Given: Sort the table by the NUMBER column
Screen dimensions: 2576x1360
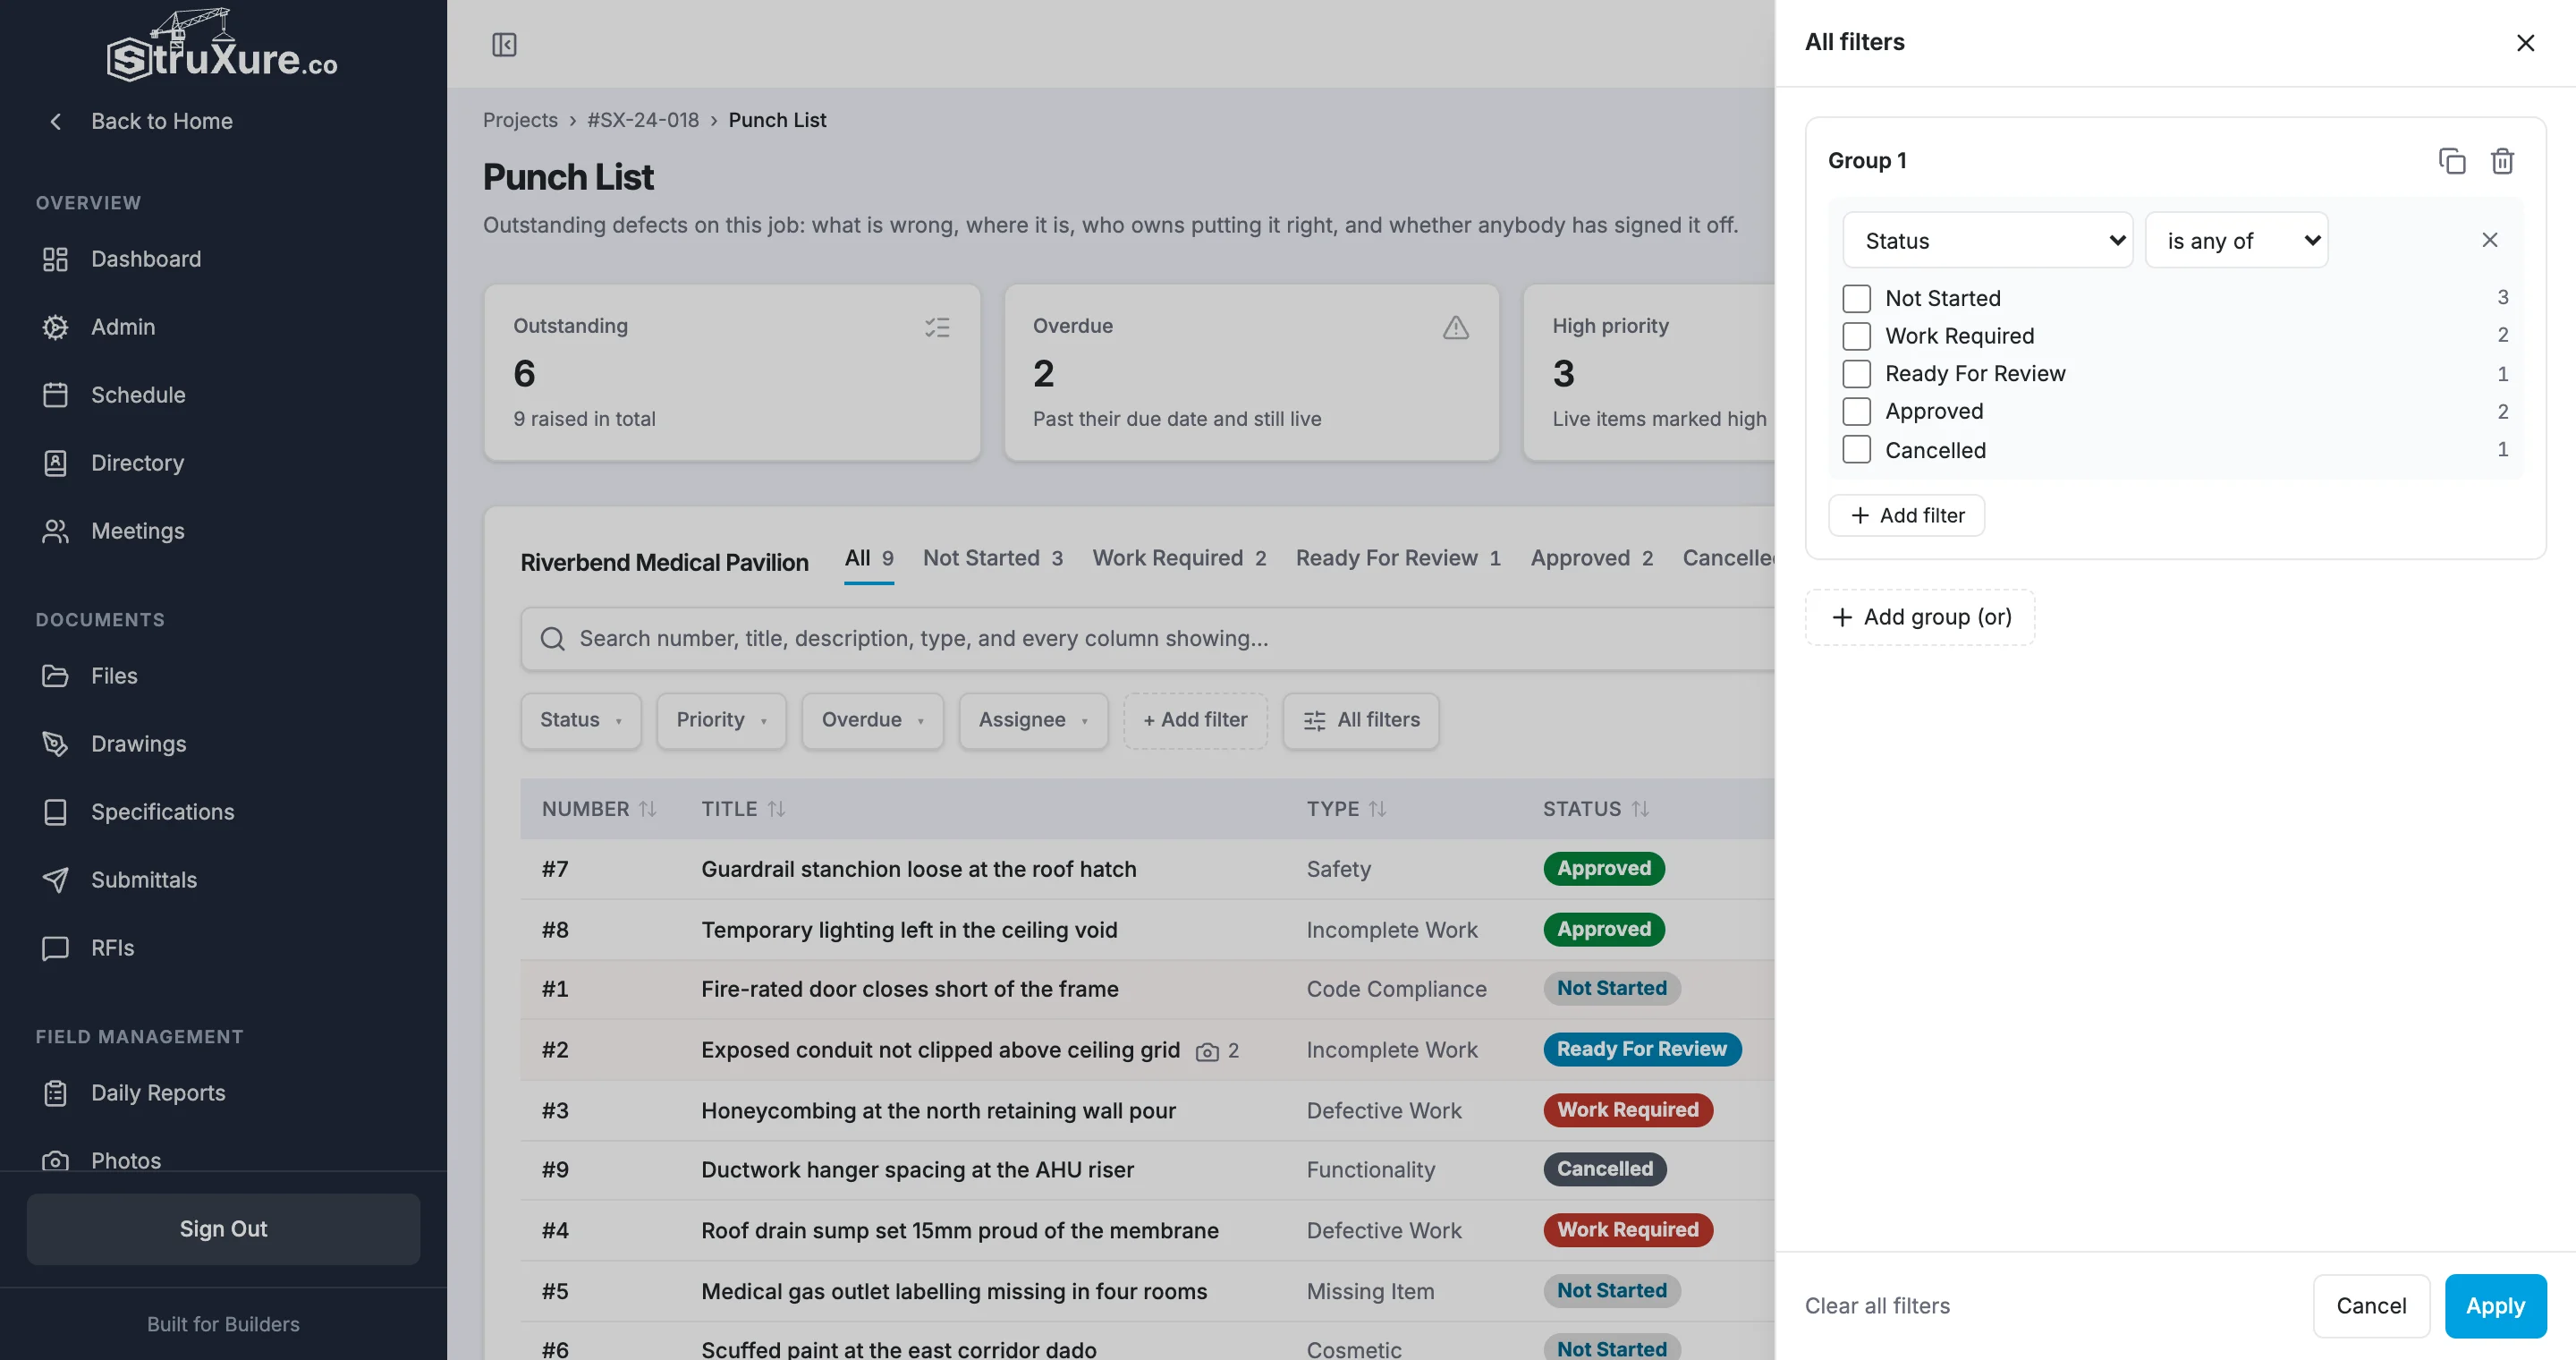Looking at the screenshot, I should pos(598,809).
